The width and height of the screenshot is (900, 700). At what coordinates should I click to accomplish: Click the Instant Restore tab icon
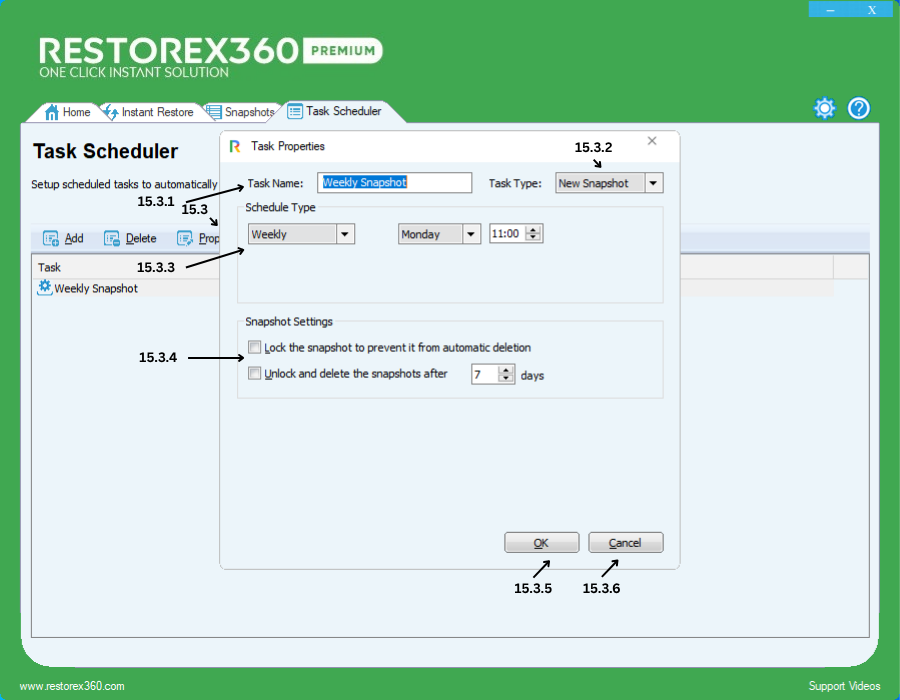(x=110, y=112)
